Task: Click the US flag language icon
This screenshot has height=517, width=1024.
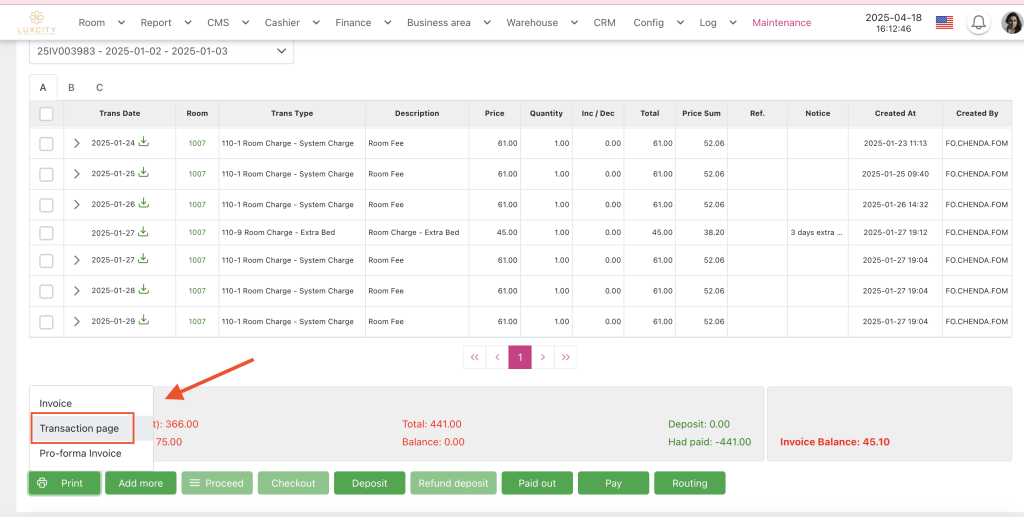Action: [x=943, y=22]
